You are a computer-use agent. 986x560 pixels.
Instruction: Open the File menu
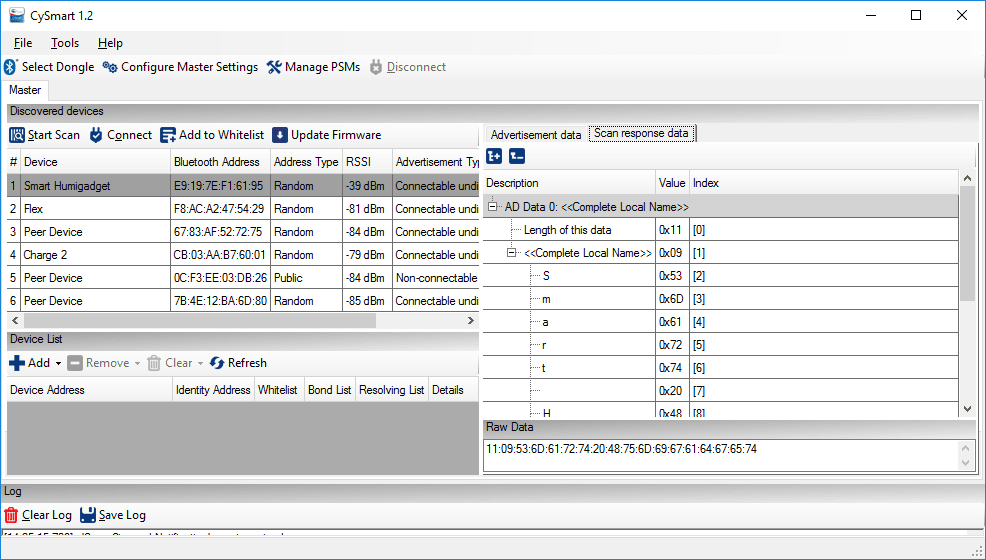[23, 43]
